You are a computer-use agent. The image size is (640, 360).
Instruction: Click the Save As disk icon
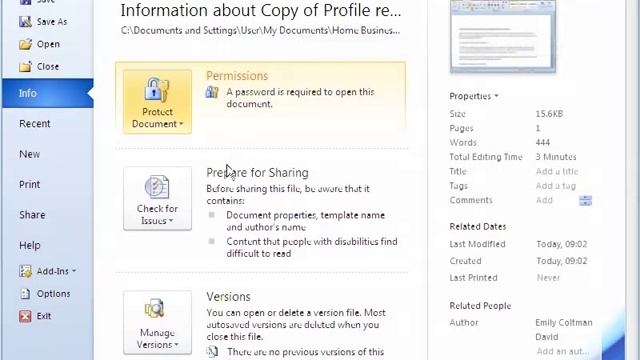click(x=25, y=22)
